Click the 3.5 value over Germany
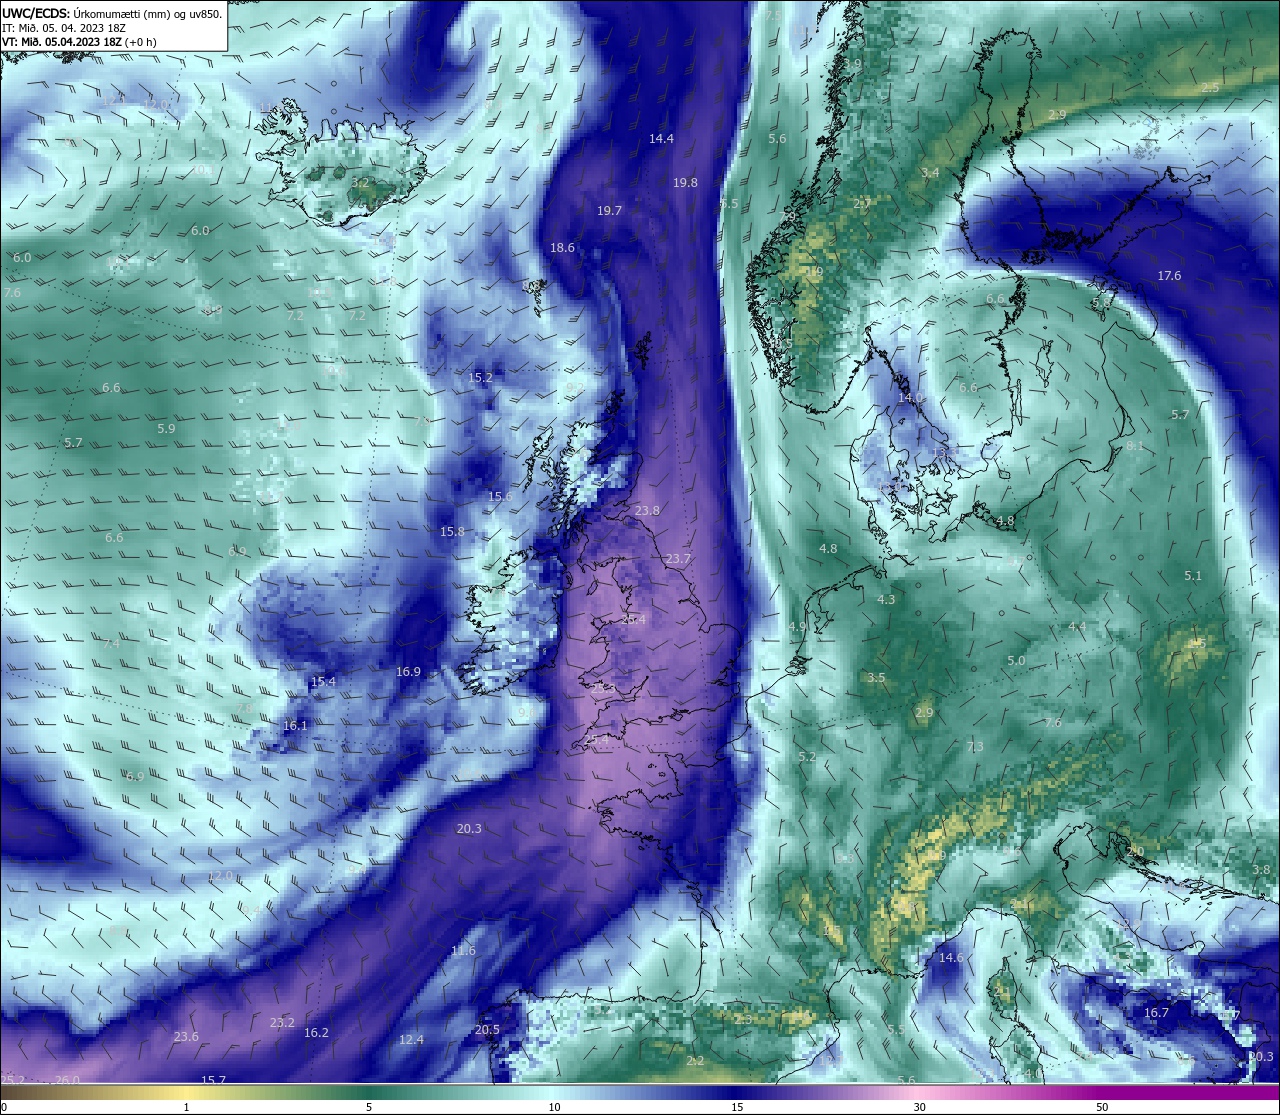The width and height of the screenshot is (1280, 1115). (876, 678)
